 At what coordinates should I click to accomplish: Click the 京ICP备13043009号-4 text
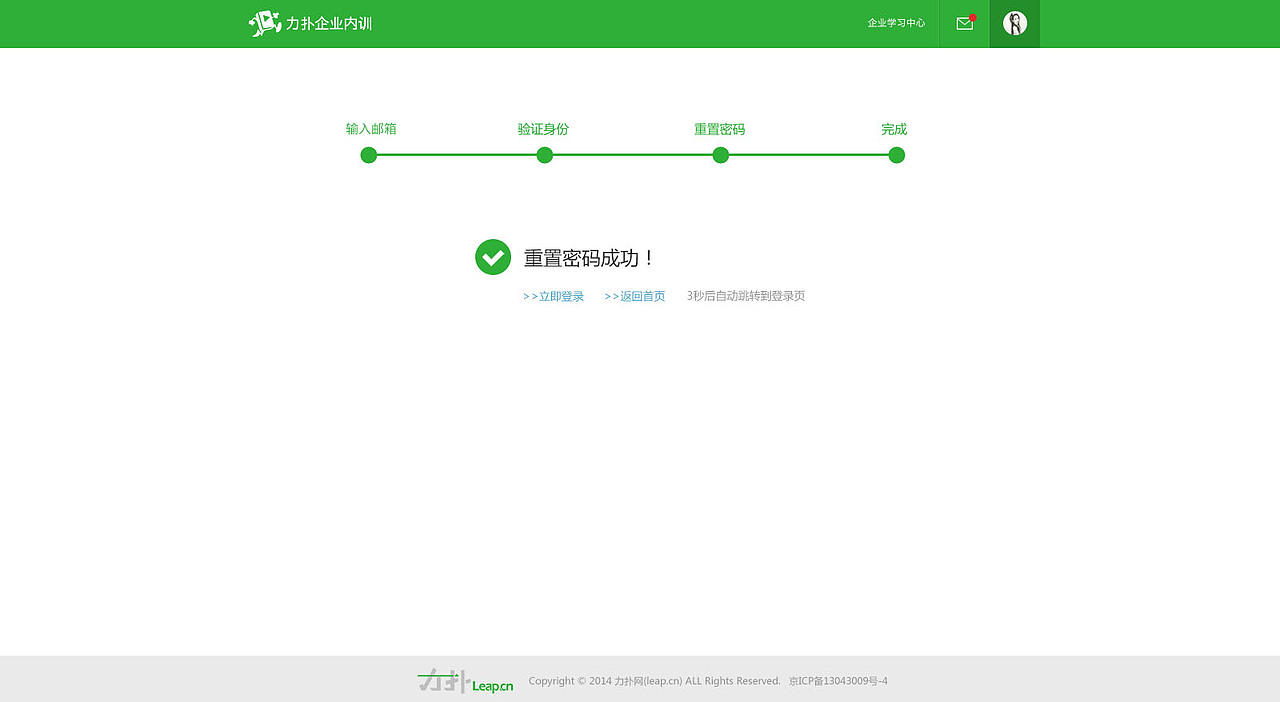coord(838,681)
